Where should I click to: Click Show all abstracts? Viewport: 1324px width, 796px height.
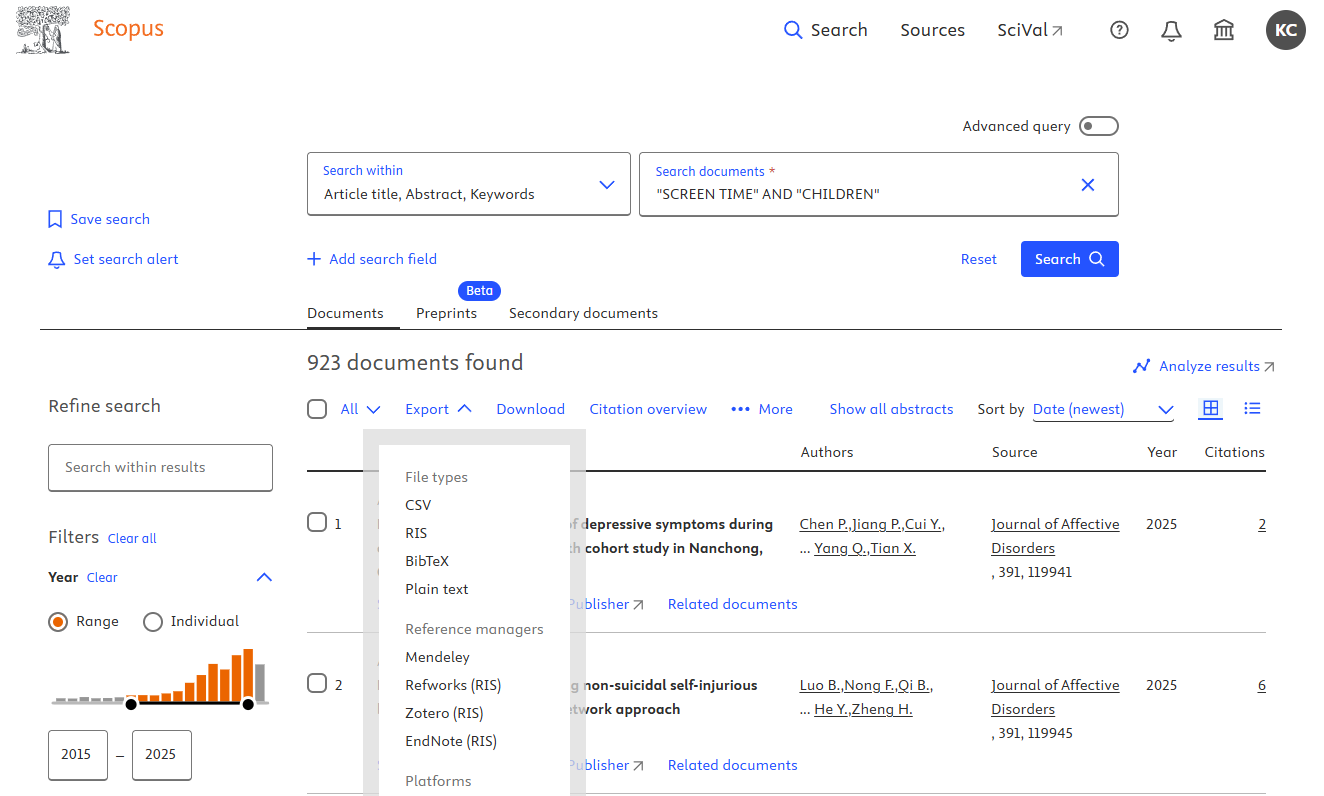click(891, 409)
